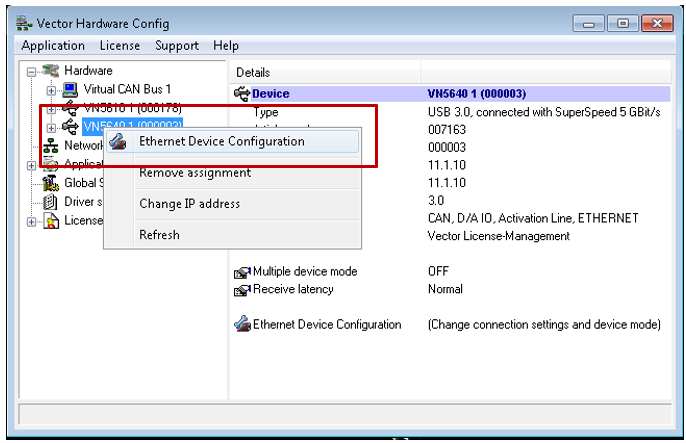Click 'CAN, D/A IO, Activation Line, ETHERNET' value

point(533,218)
